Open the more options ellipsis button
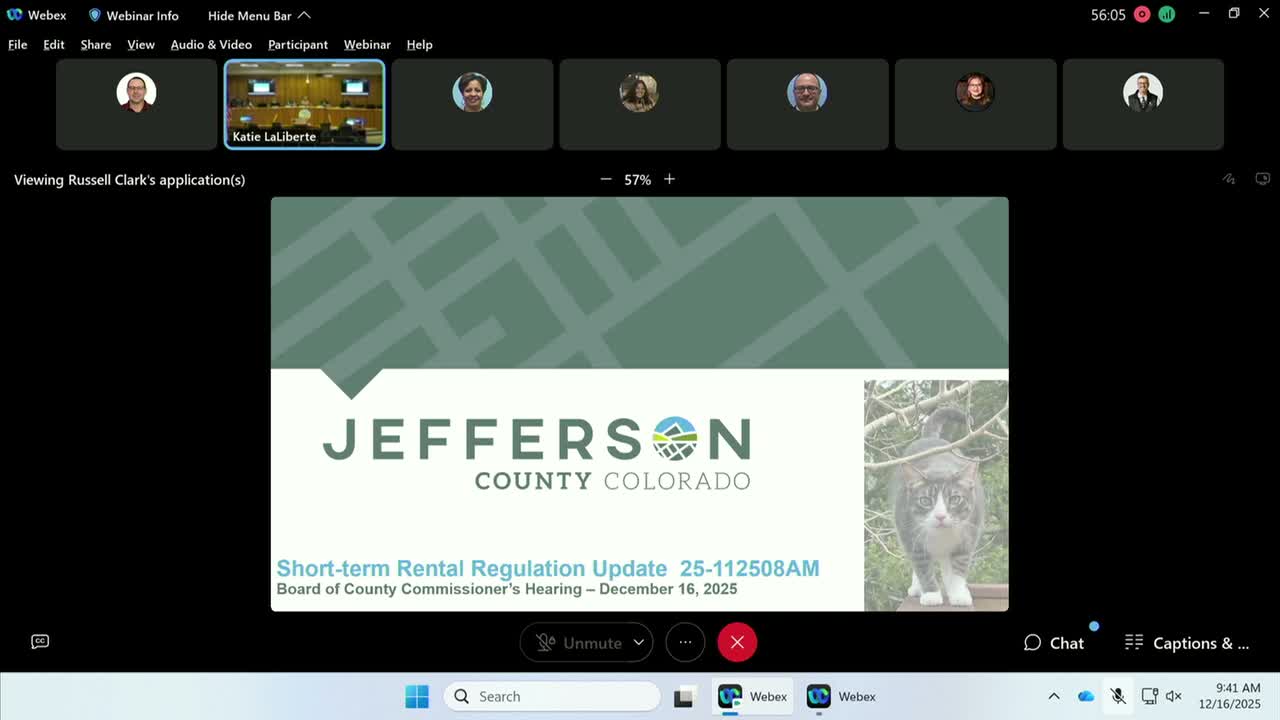This screenshot has height=720, width=1280. 685,642
